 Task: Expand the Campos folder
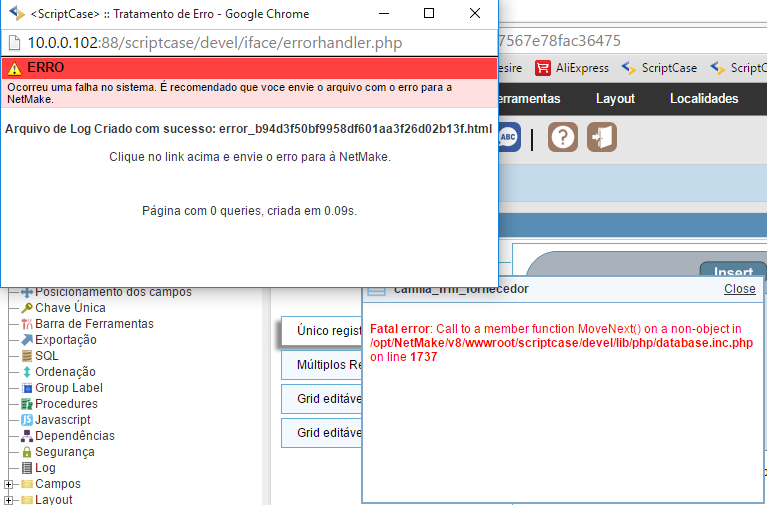pyautogui.click(x=9, y=484)
